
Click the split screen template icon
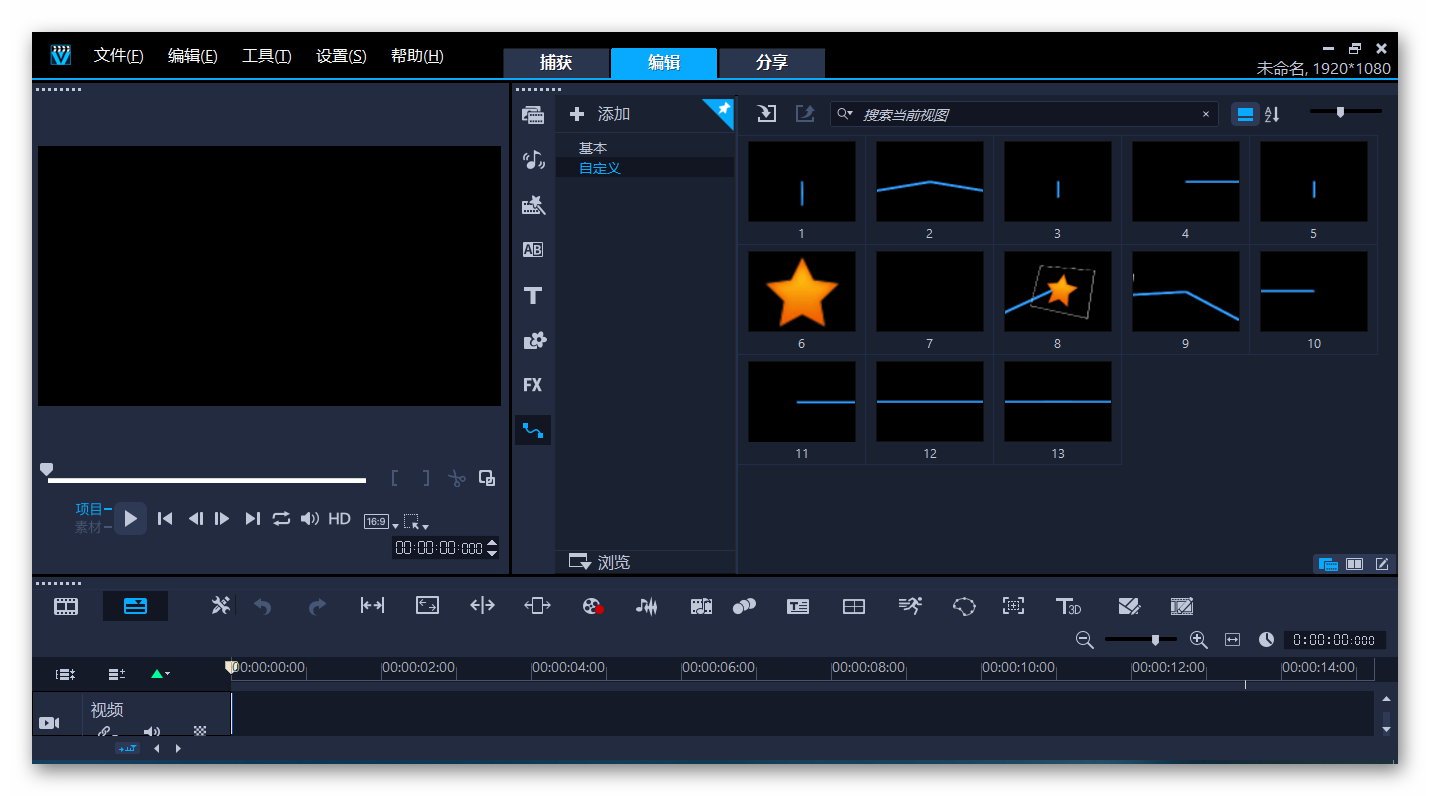point(853,606)
